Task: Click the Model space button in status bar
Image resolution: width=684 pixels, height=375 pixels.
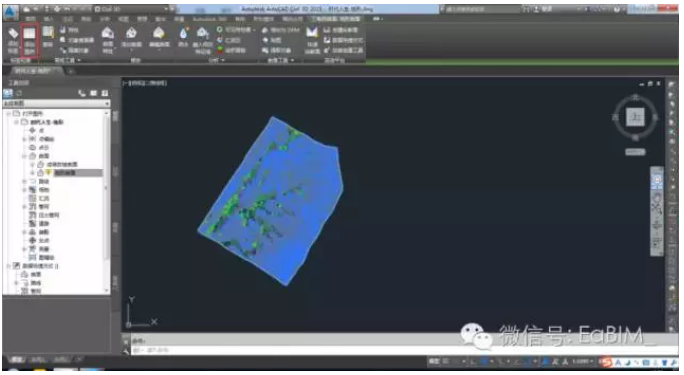Action: pyautogui.click(x=434, y=361)
